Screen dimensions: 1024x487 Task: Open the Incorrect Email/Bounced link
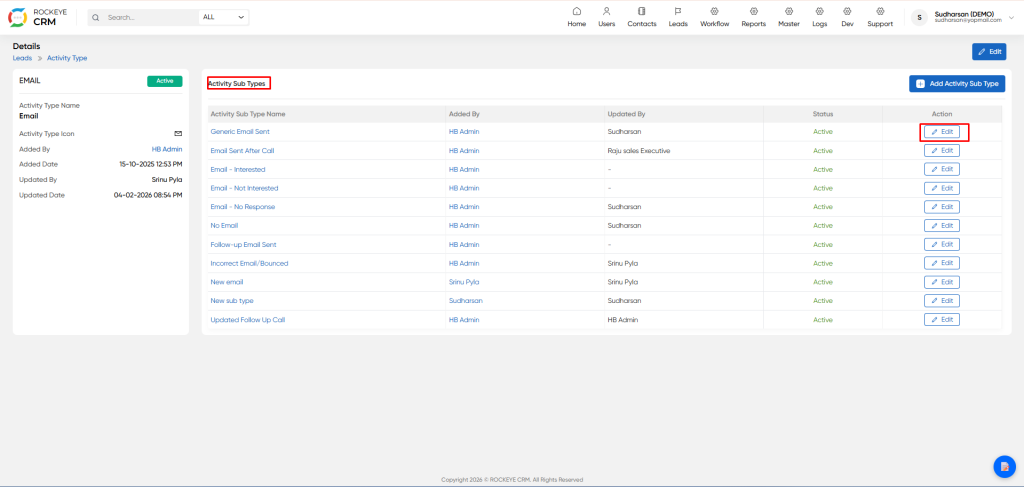[249, 263]
